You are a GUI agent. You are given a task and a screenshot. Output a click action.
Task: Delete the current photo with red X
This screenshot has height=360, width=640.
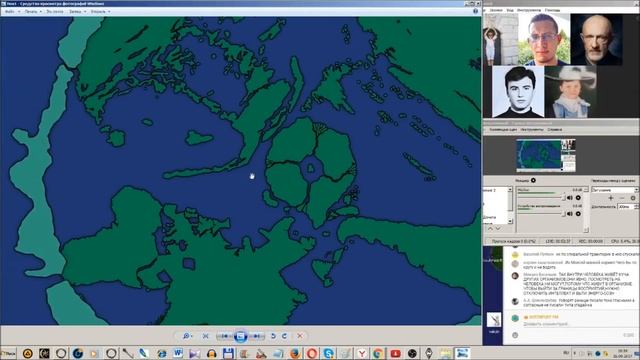point(300,336)
